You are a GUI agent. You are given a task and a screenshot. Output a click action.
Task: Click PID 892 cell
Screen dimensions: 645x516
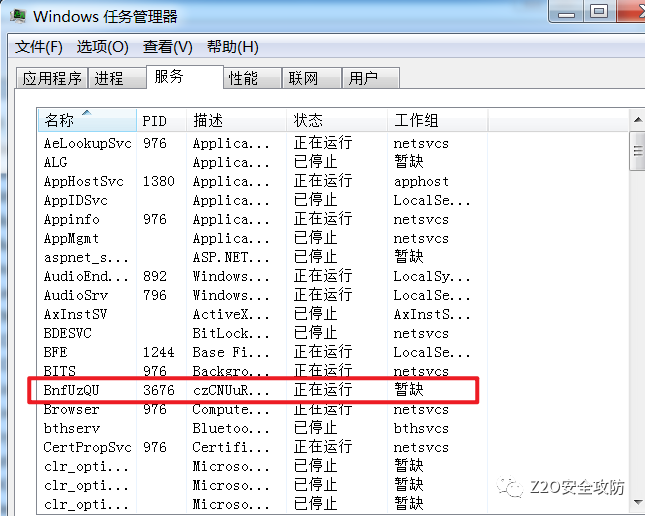(155, 276)
